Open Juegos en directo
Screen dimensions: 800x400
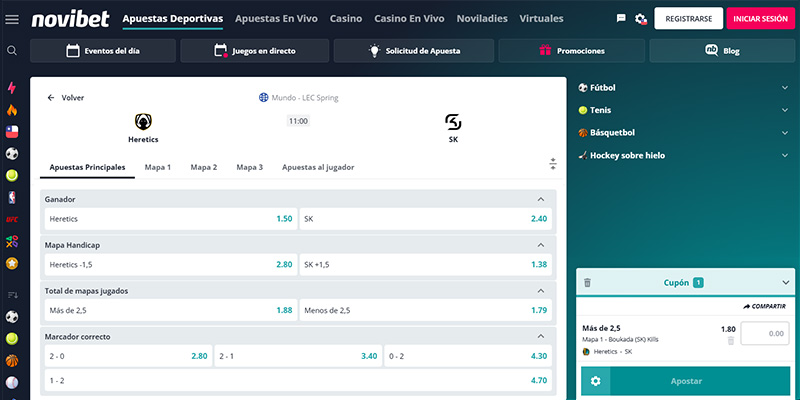[x=255, y=51]
